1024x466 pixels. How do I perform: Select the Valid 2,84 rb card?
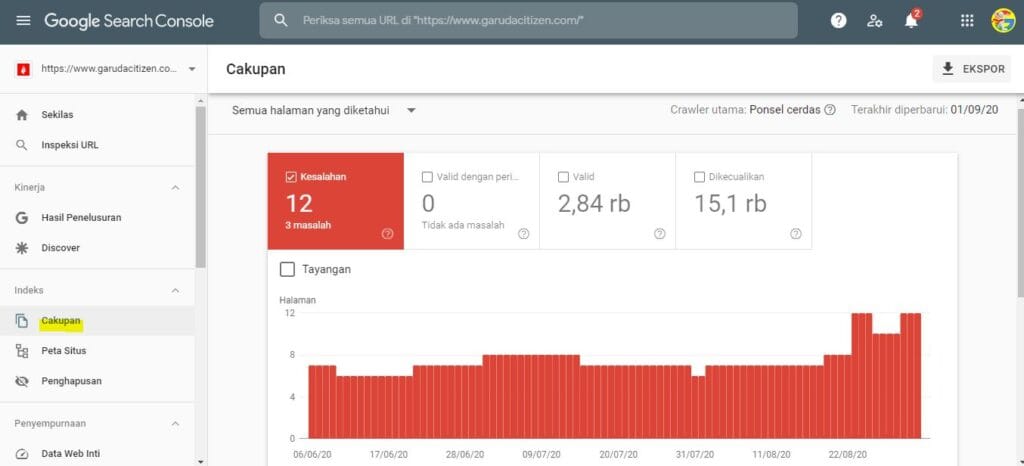pos(607,201)
